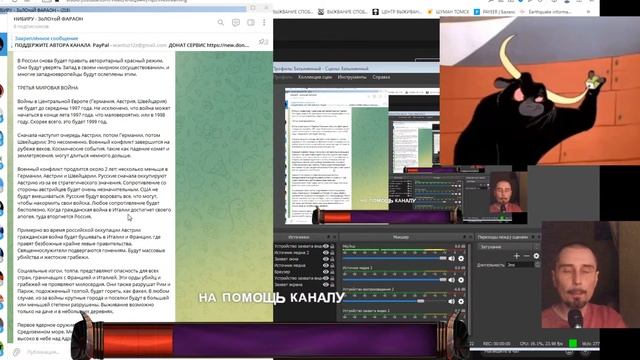Adjust the Источник медиа 2 volume slider
The width and height of the screenshot is (640, 360).
[x=395, y=280]
